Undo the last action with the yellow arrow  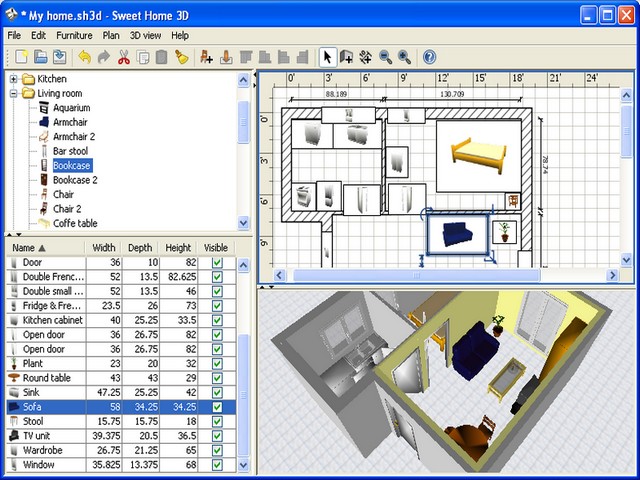pos(84,57)
